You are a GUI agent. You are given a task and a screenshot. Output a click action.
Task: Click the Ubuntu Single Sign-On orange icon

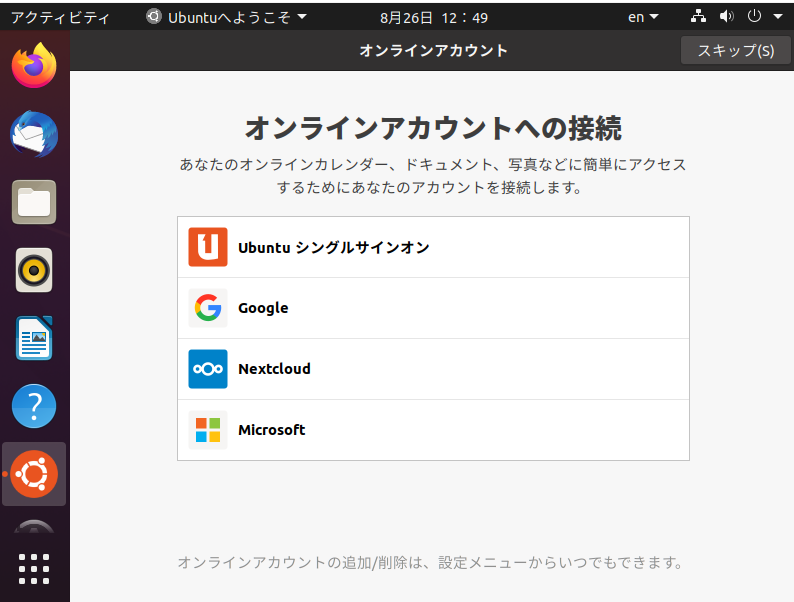[x=208, y=247]
